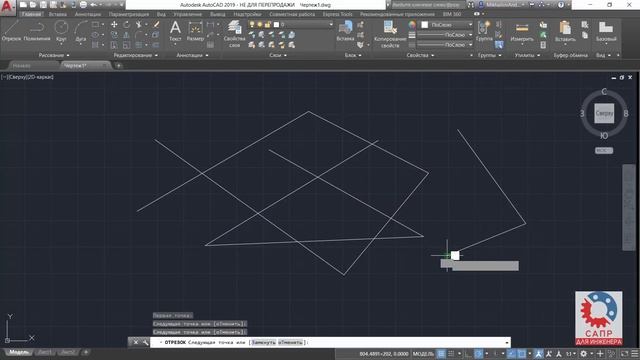640x360 pixels.
Task: Click the viewport label [-][Сверху][2D-каркас]
Action: click(x=27, y=77)
